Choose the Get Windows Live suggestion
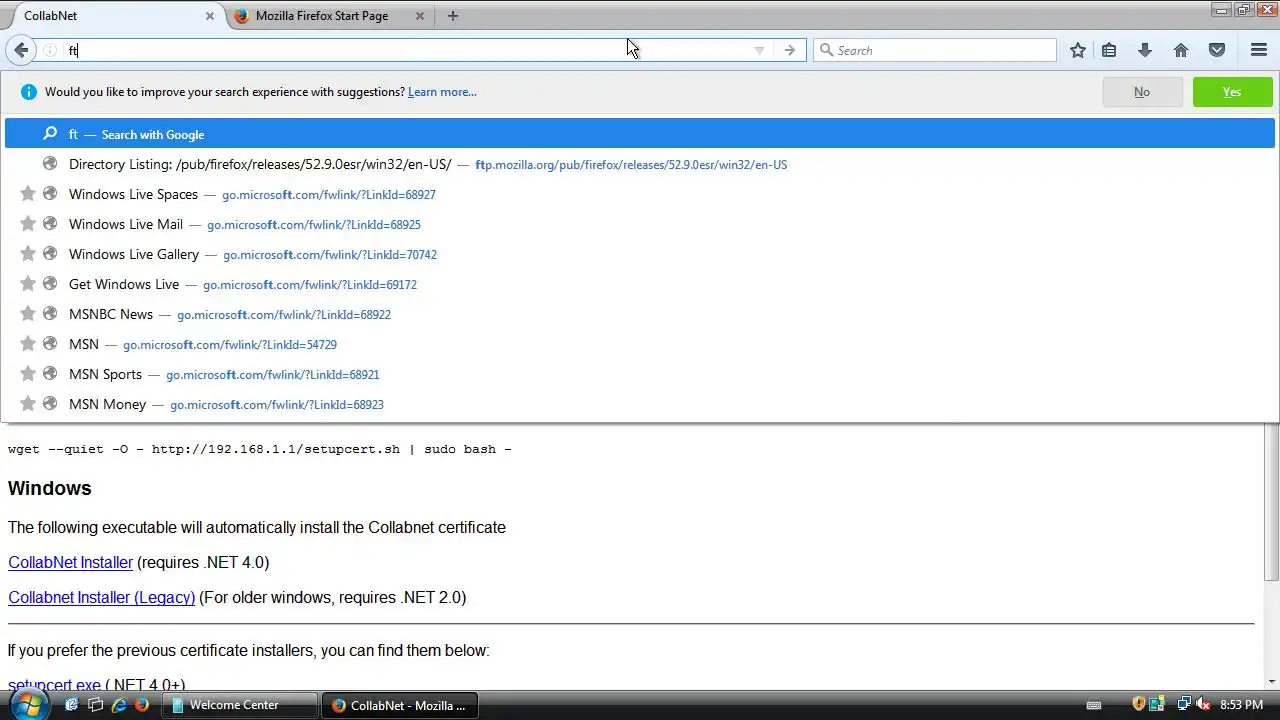 [640, 284]
